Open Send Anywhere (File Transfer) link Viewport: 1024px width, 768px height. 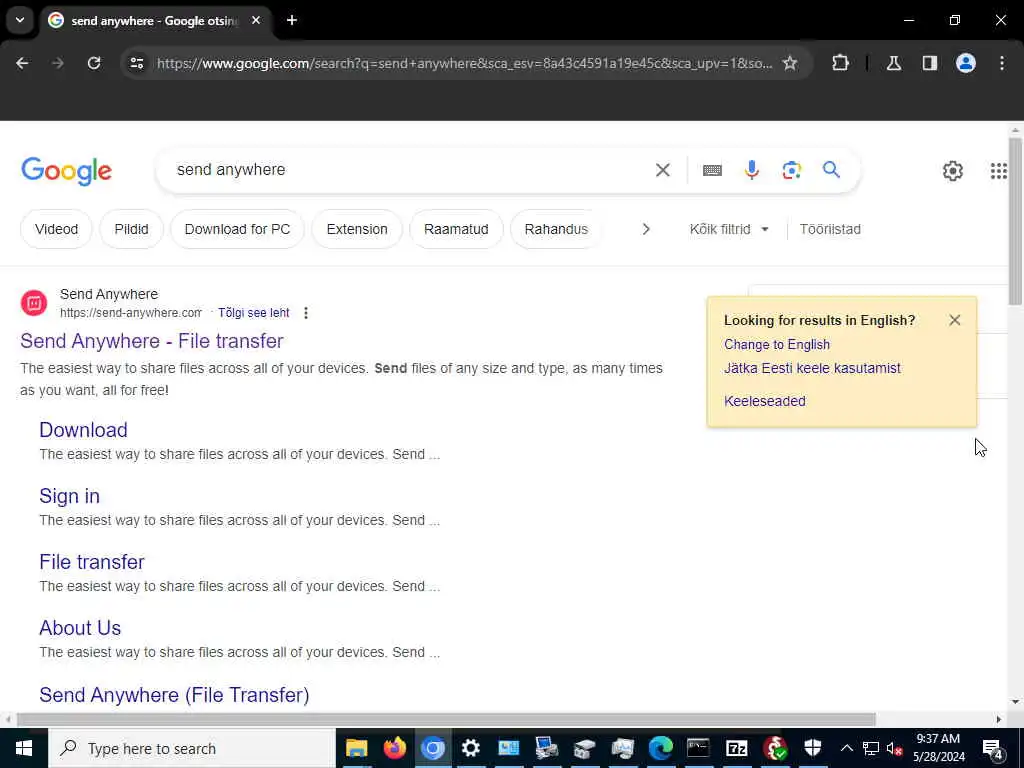coord(174,695)
